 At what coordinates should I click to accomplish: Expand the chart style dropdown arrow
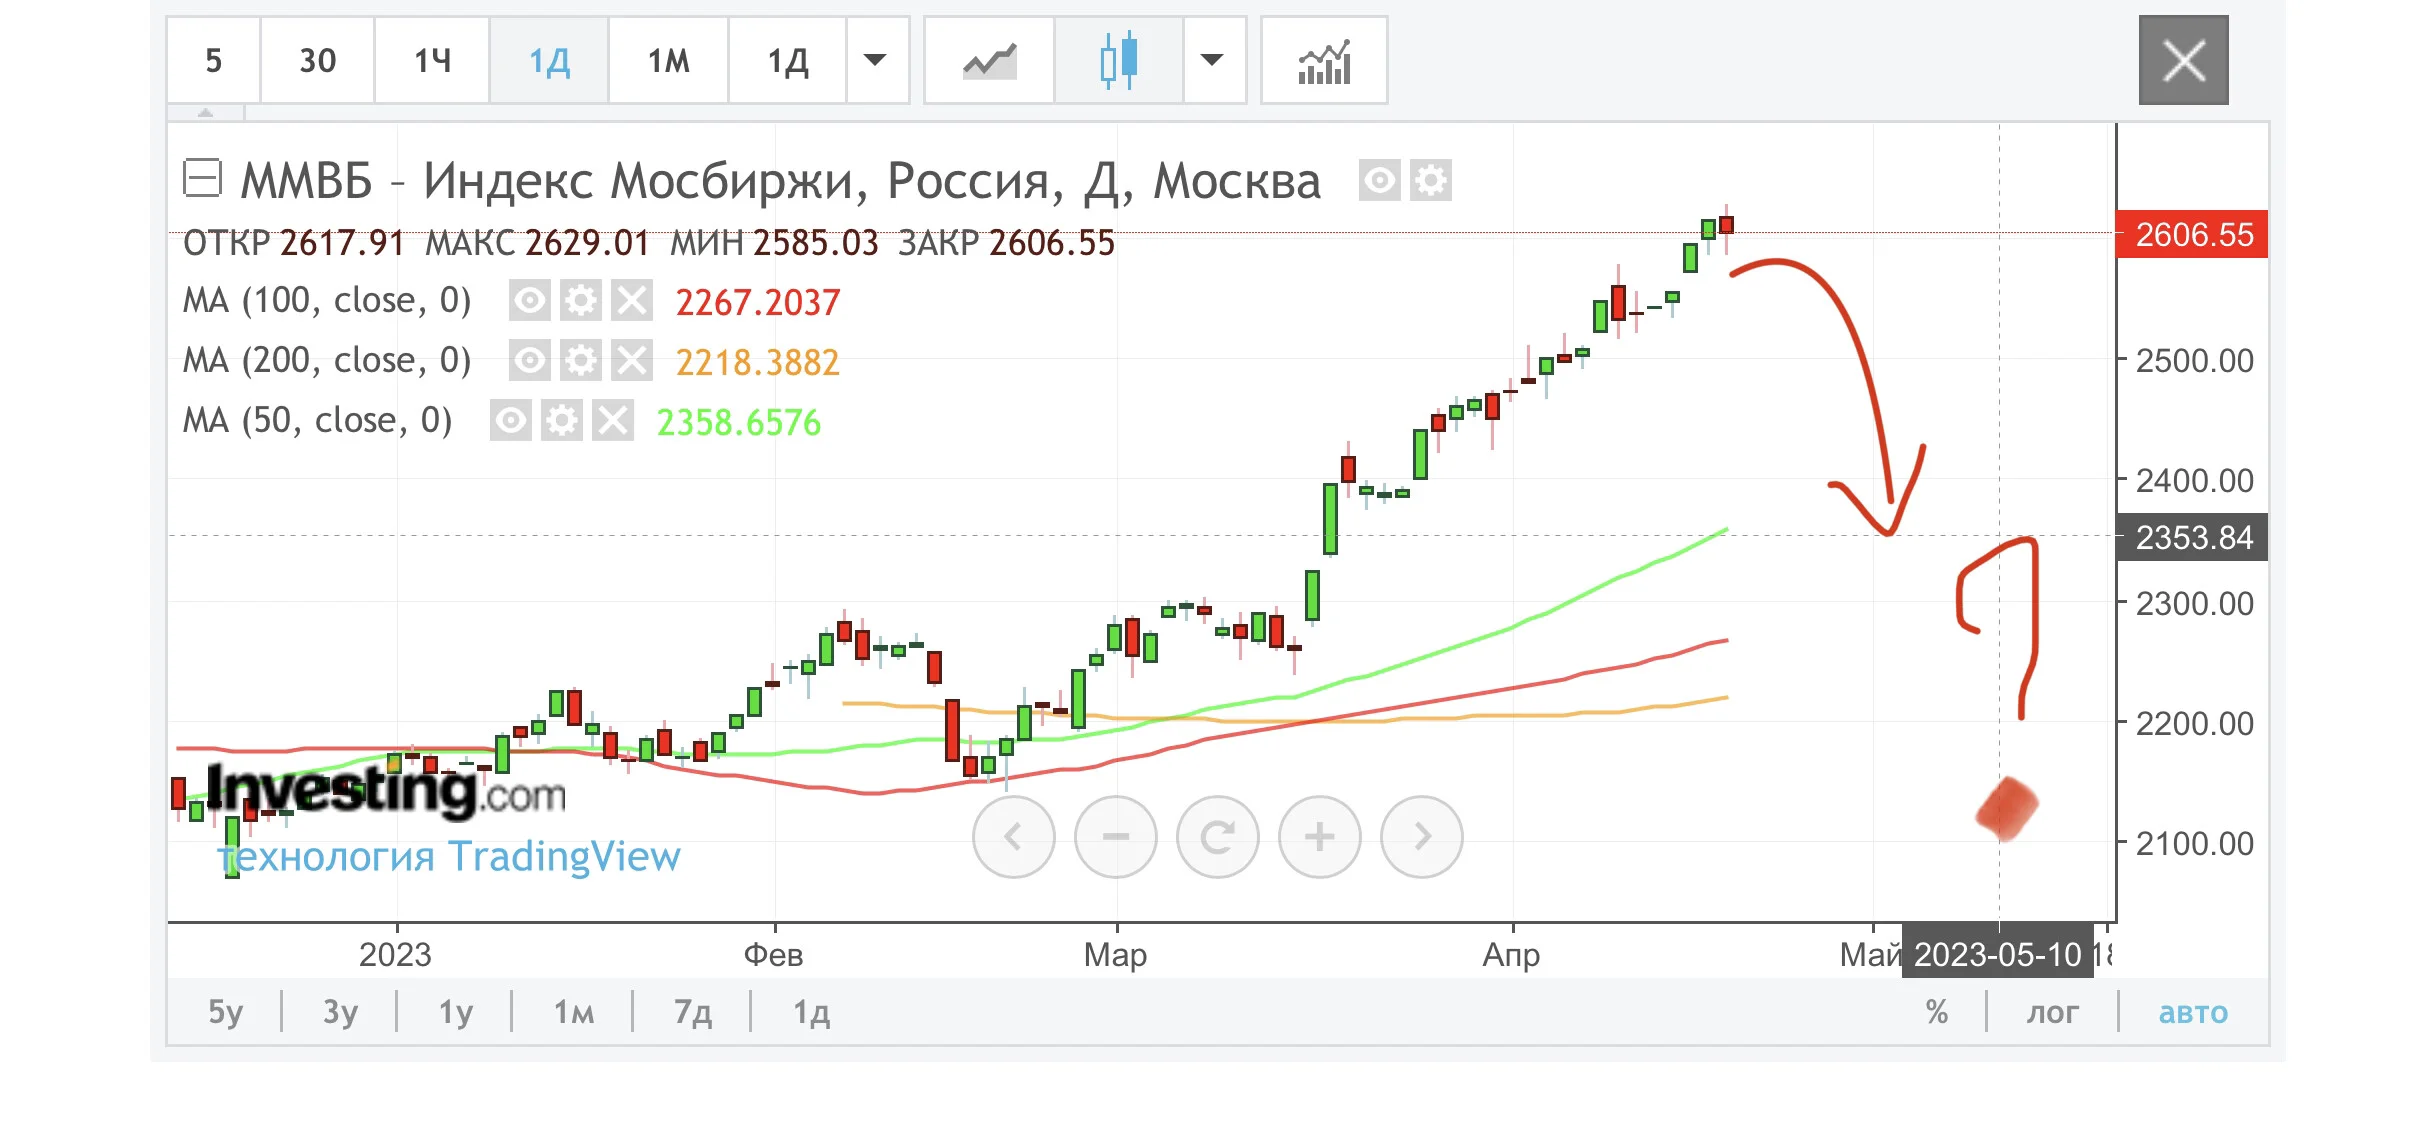[1213, 61]
